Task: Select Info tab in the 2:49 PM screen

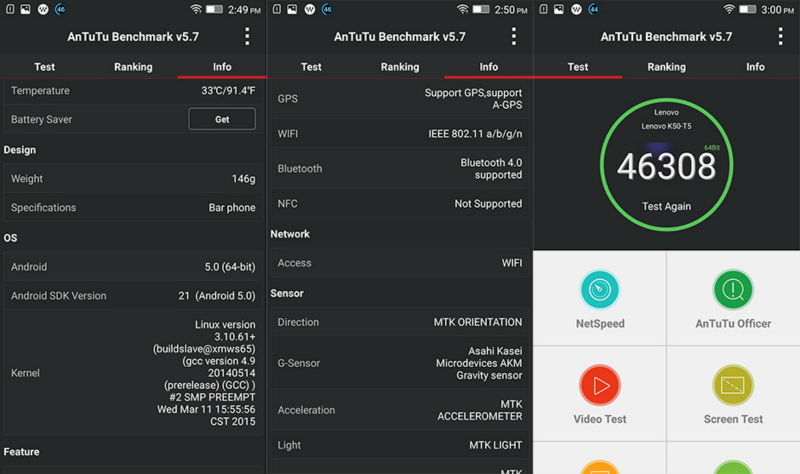Action: click(x=222, y=67)
